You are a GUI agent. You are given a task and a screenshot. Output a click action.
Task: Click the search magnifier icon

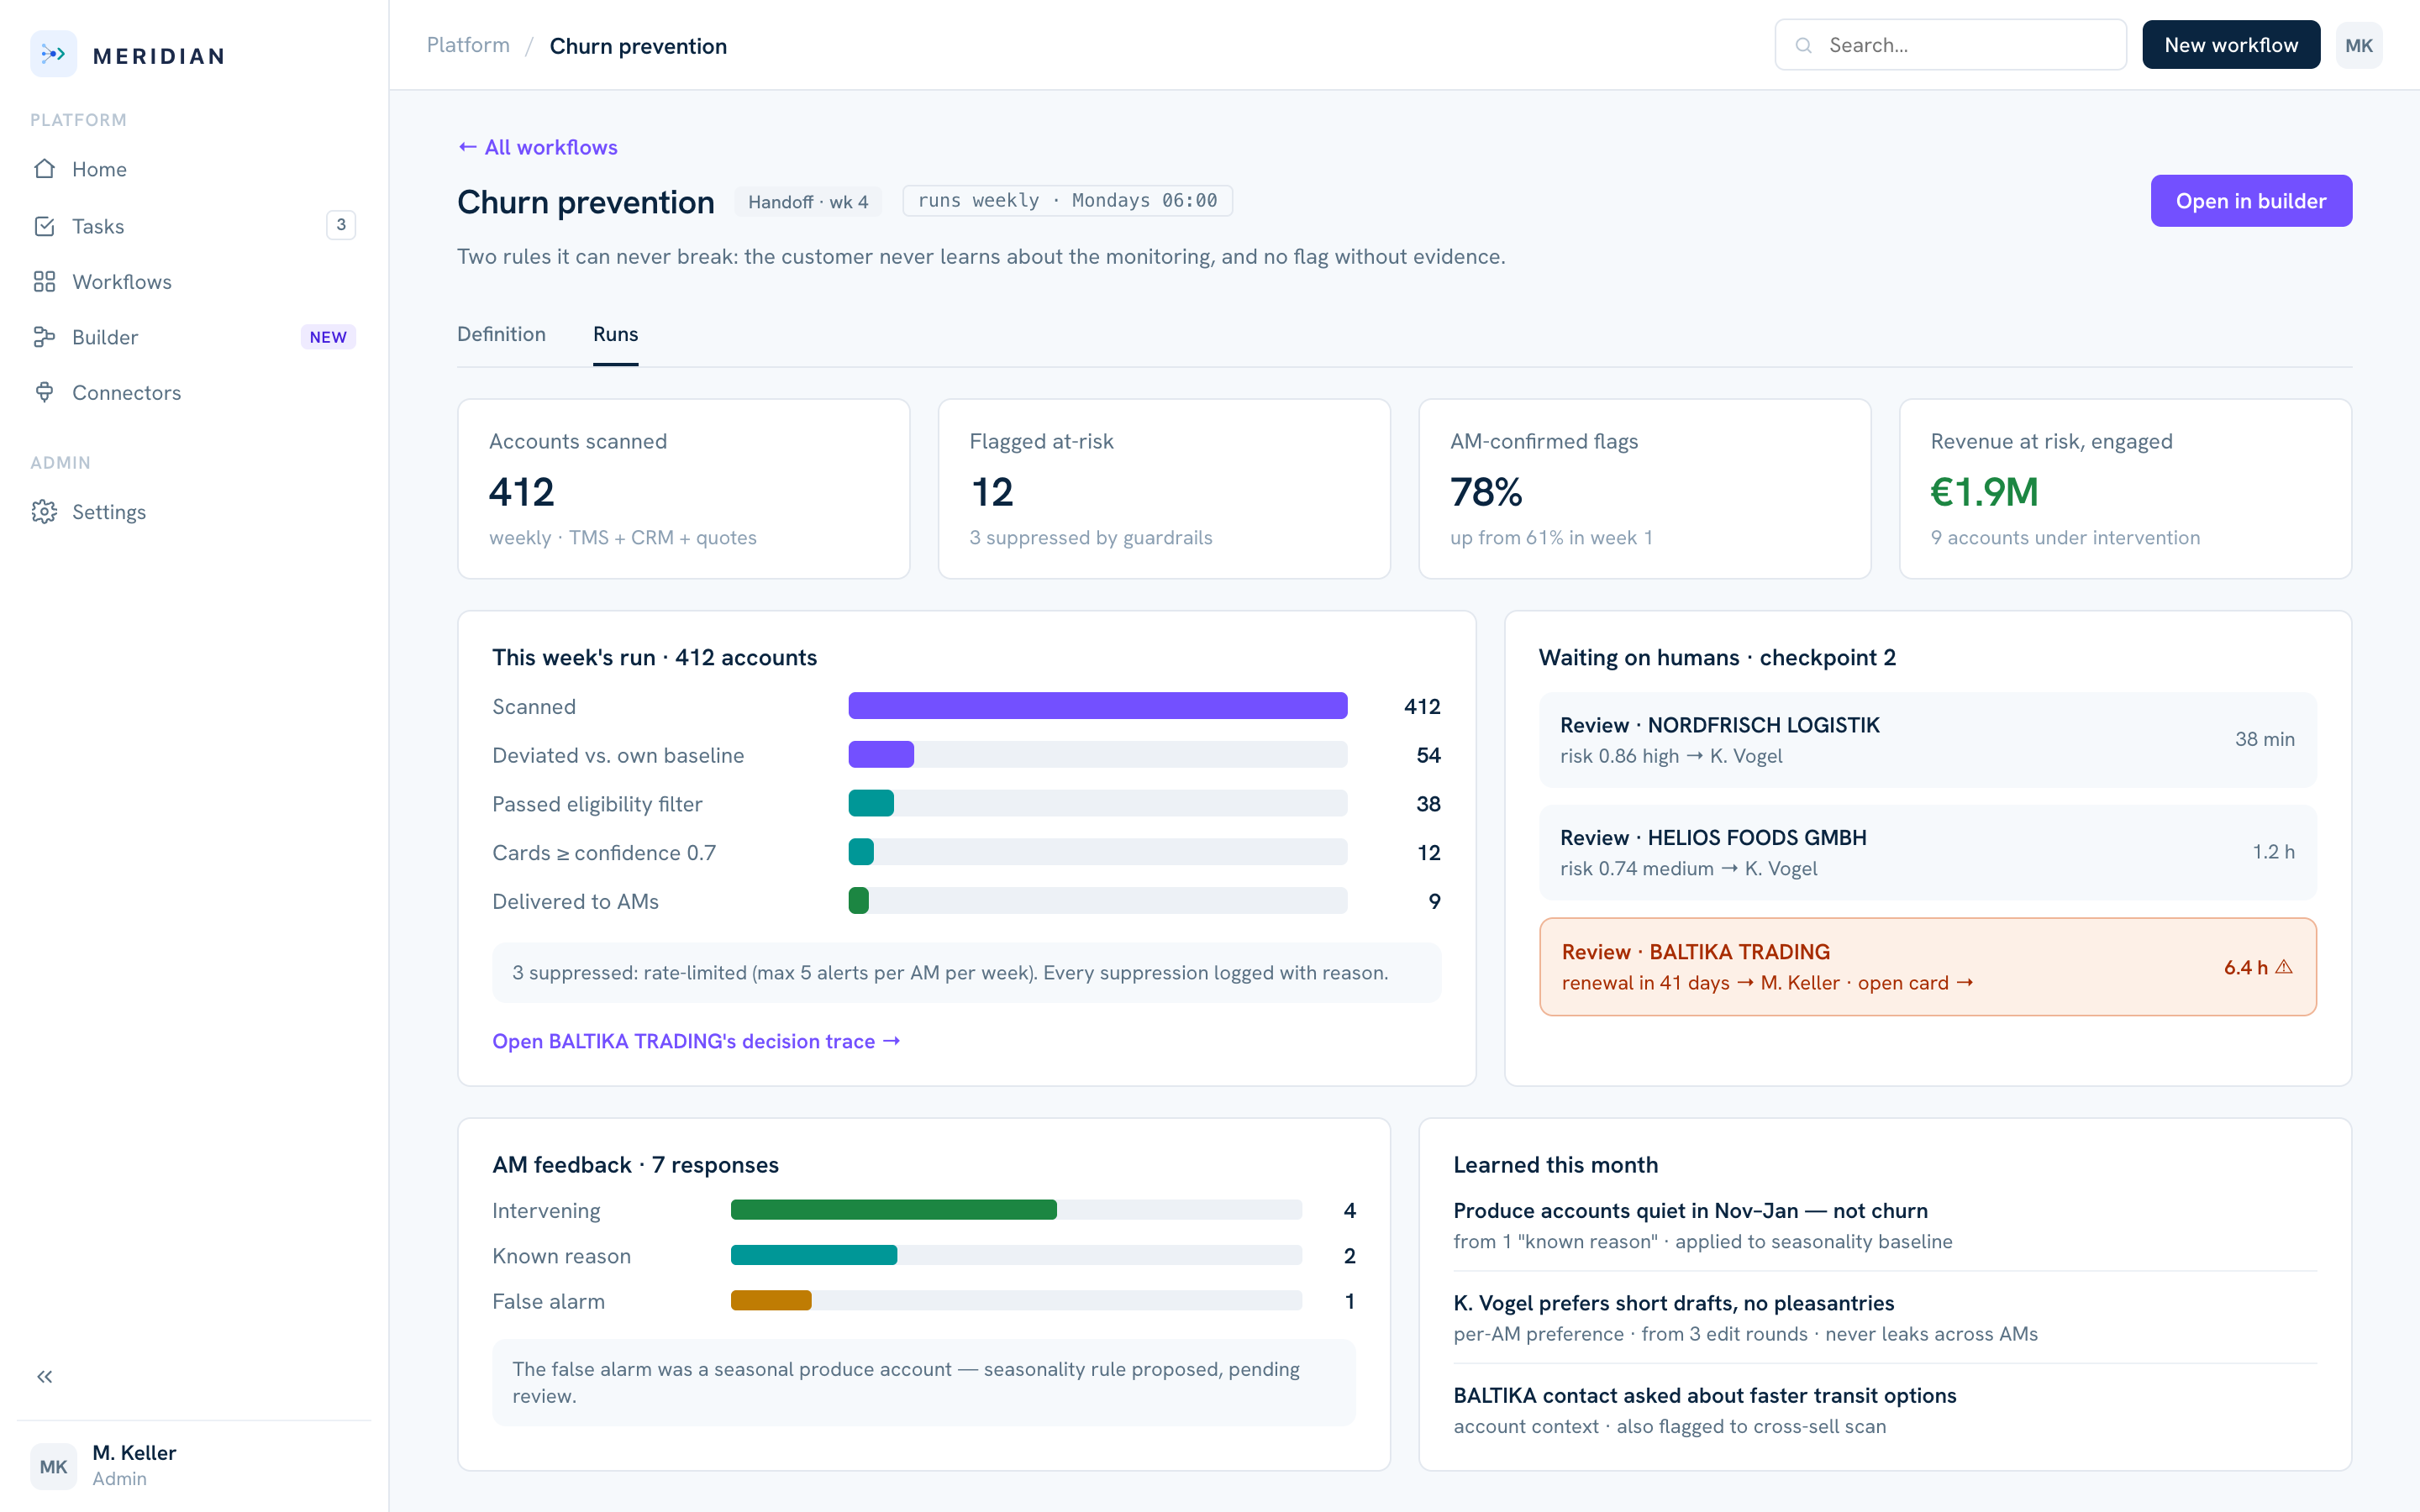pyautogui.click(x=1803, y=45)
